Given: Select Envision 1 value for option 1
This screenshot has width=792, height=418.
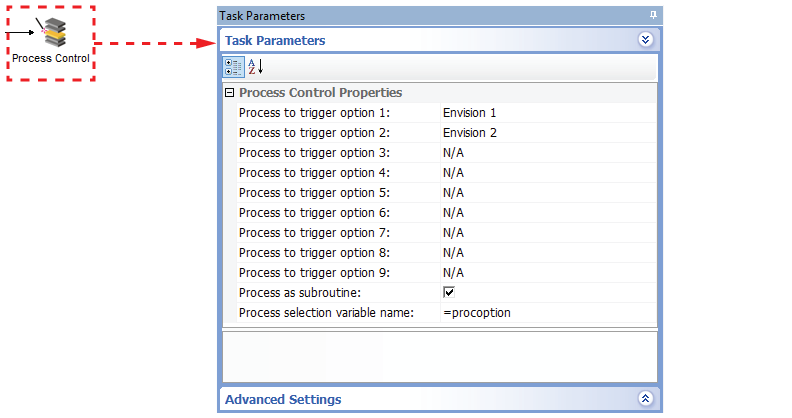Looking at the screenshot, I should 469,113.
